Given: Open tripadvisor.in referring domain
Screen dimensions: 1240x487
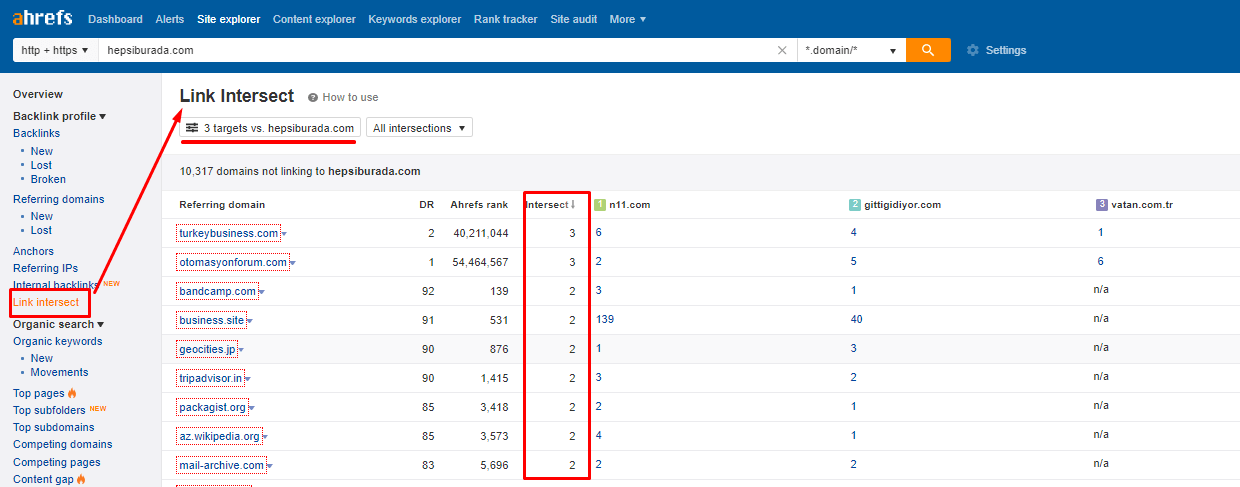Looking at the screenshot, I should (x=210, y=378).
